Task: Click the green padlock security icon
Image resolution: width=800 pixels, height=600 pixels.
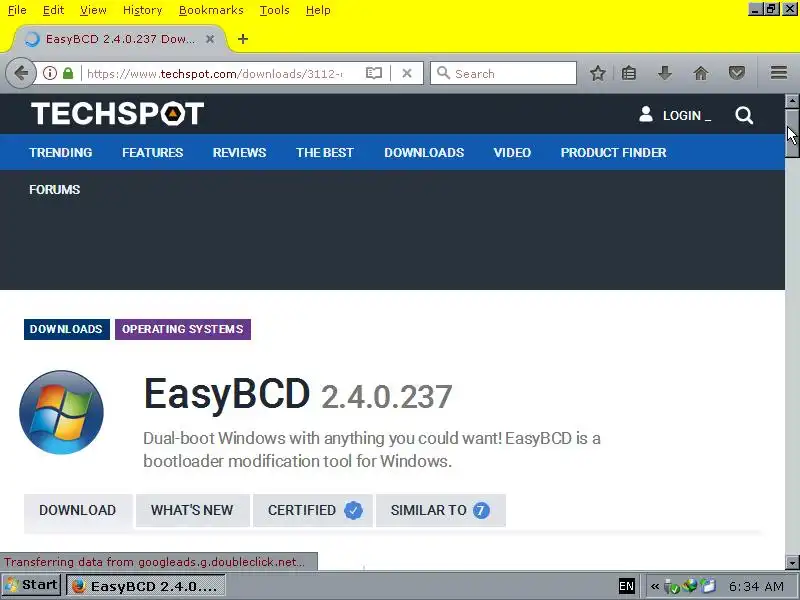Action: coord(68,73)
